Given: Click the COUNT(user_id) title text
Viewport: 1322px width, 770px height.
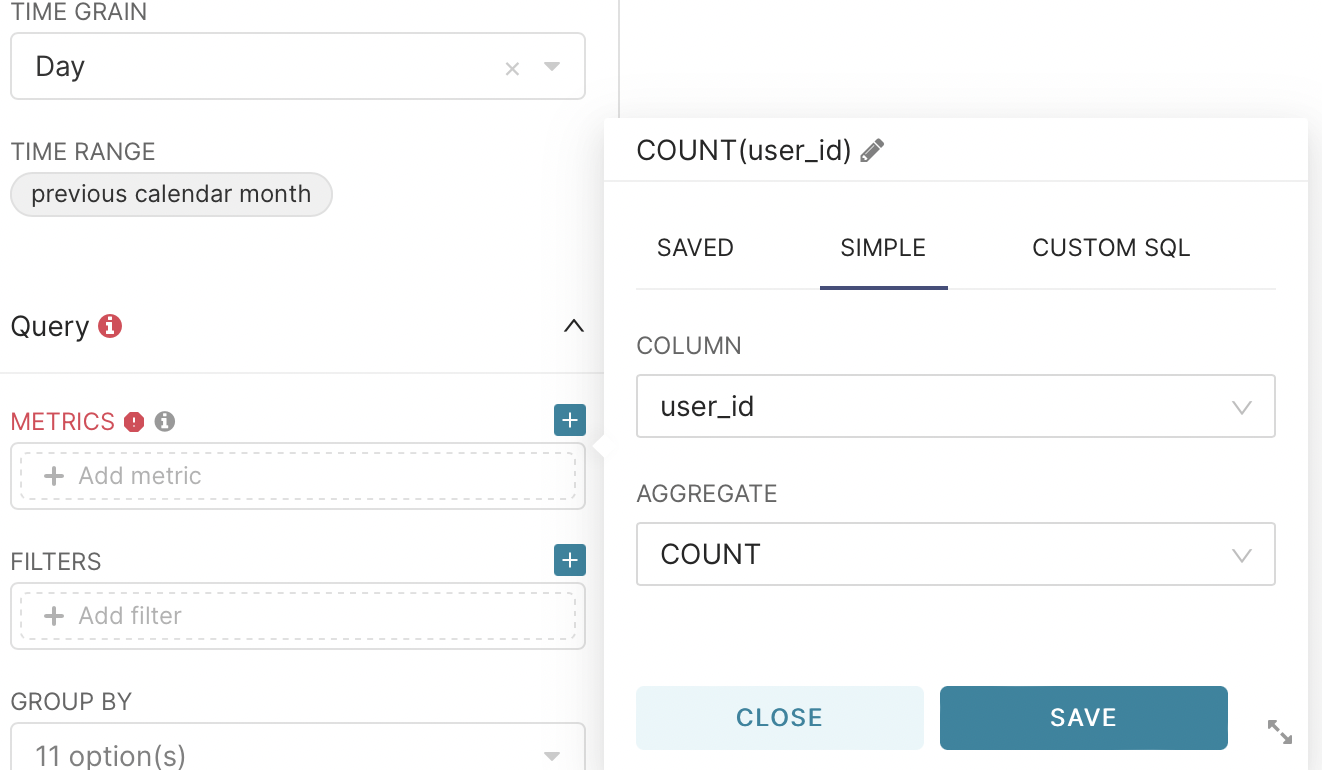Looking at the screenshot, I should pos(744,151).
